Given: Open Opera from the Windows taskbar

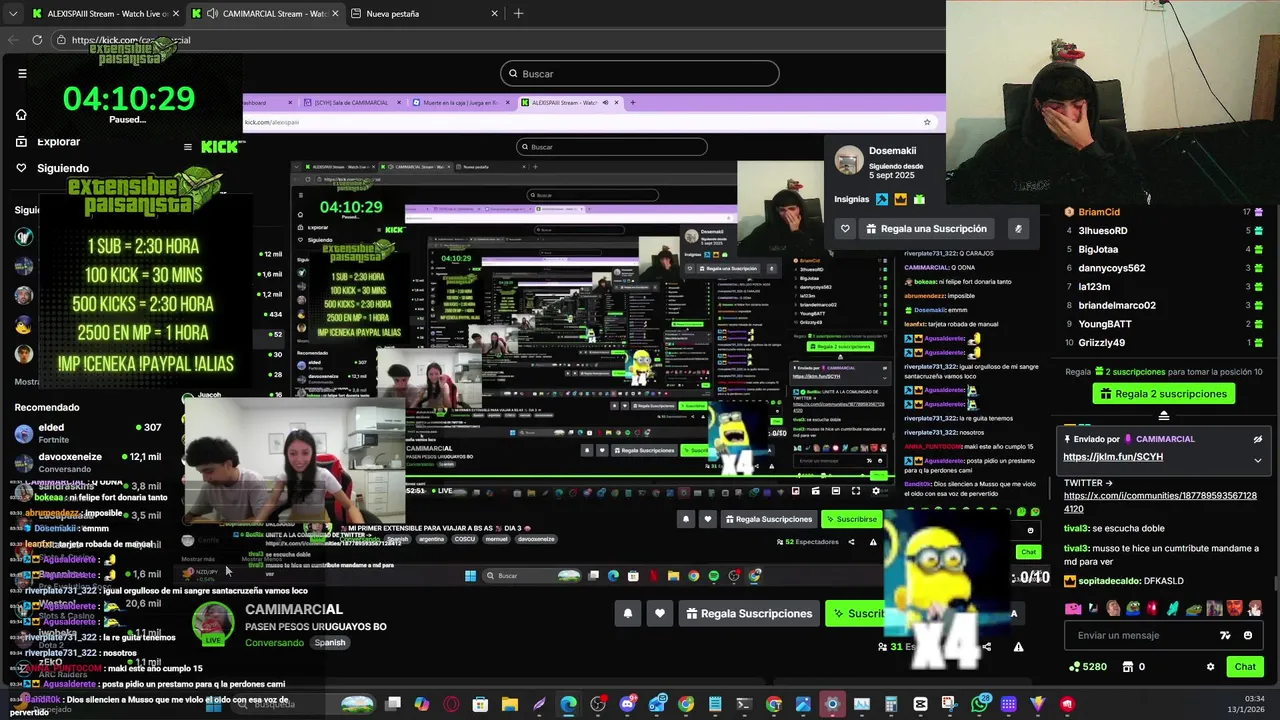Looking at the screenshot, I should [x=451, y=704].
